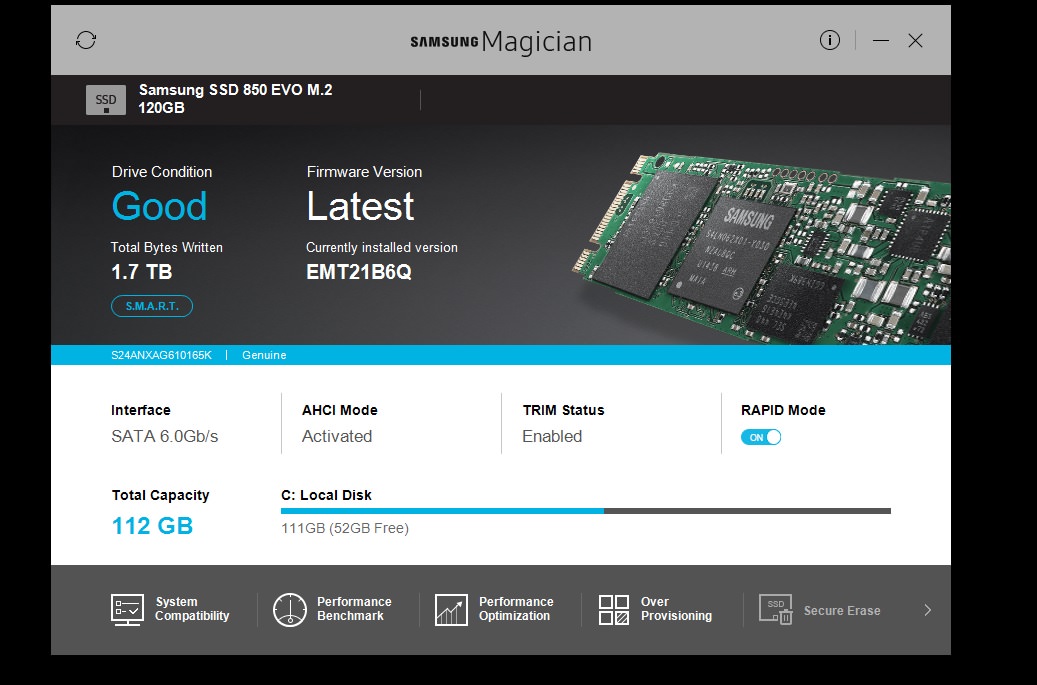Click SATA 6.0Gb/s interface value
Image resolution: width=1037 pixels, height=685 pixels.
(165, 436)
